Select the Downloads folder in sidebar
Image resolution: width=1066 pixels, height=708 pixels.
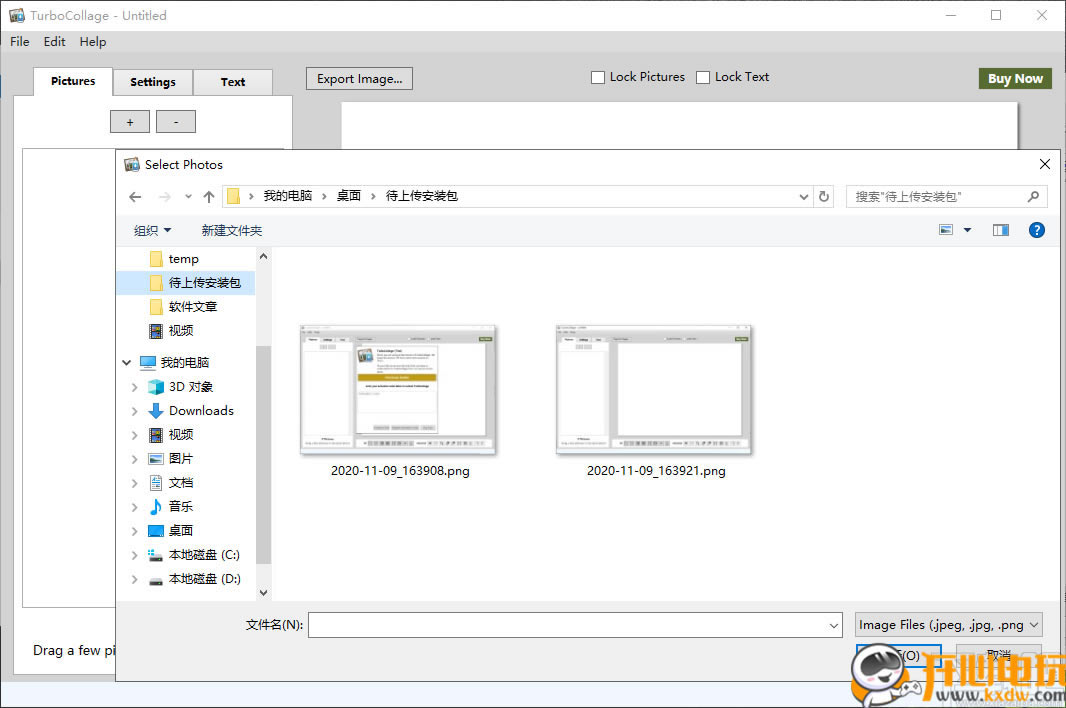(x=200, y=411)
